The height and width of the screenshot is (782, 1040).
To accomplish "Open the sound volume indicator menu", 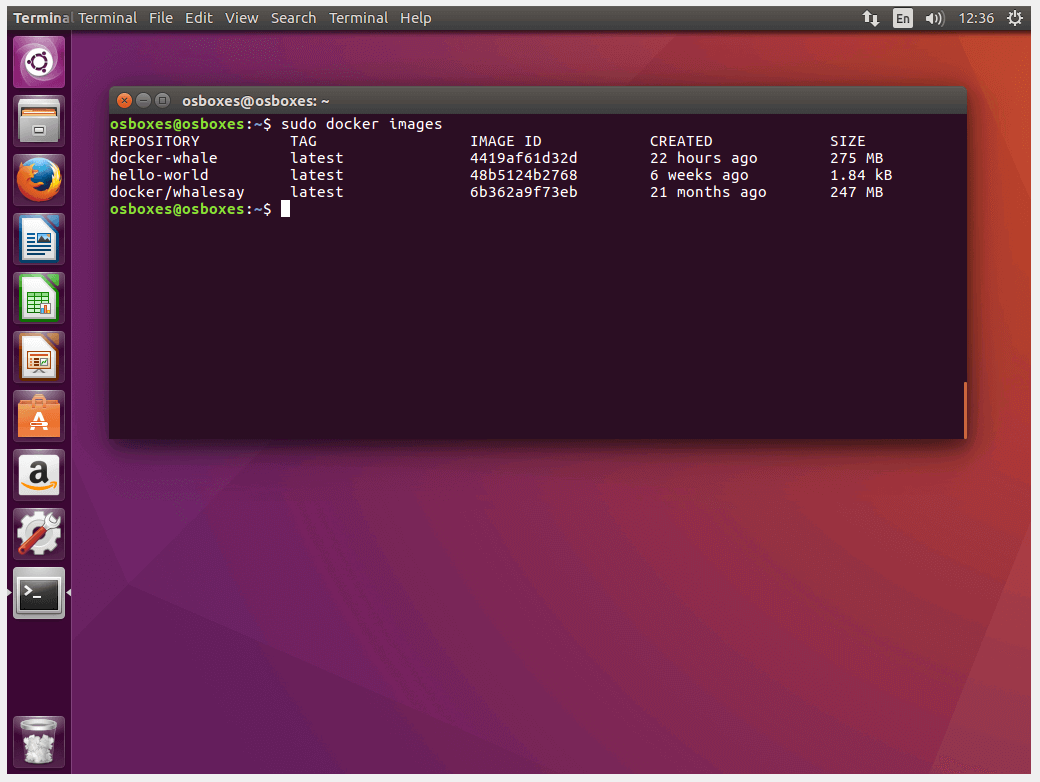I will (x=934, y=18).
